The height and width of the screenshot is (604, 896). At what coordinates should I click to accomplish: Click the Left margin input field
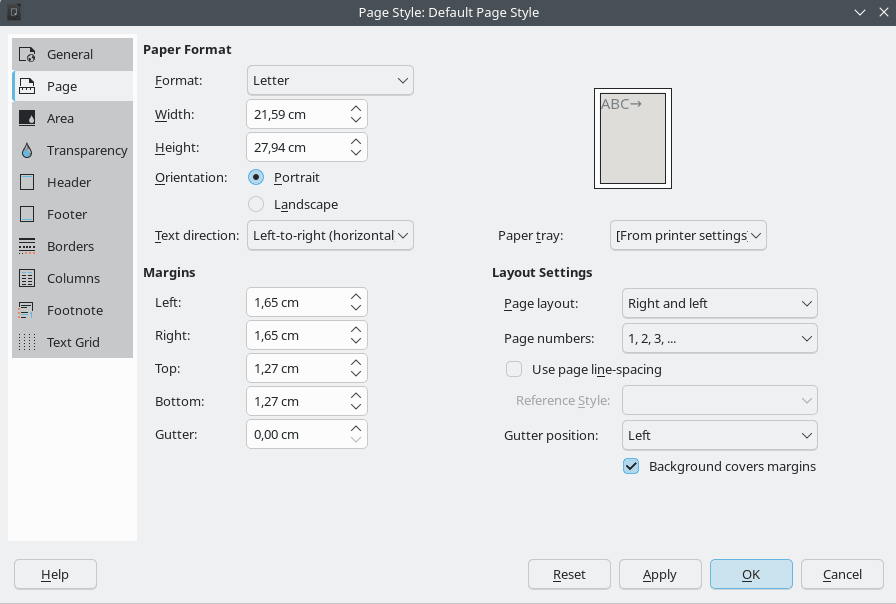coord(295,302)
